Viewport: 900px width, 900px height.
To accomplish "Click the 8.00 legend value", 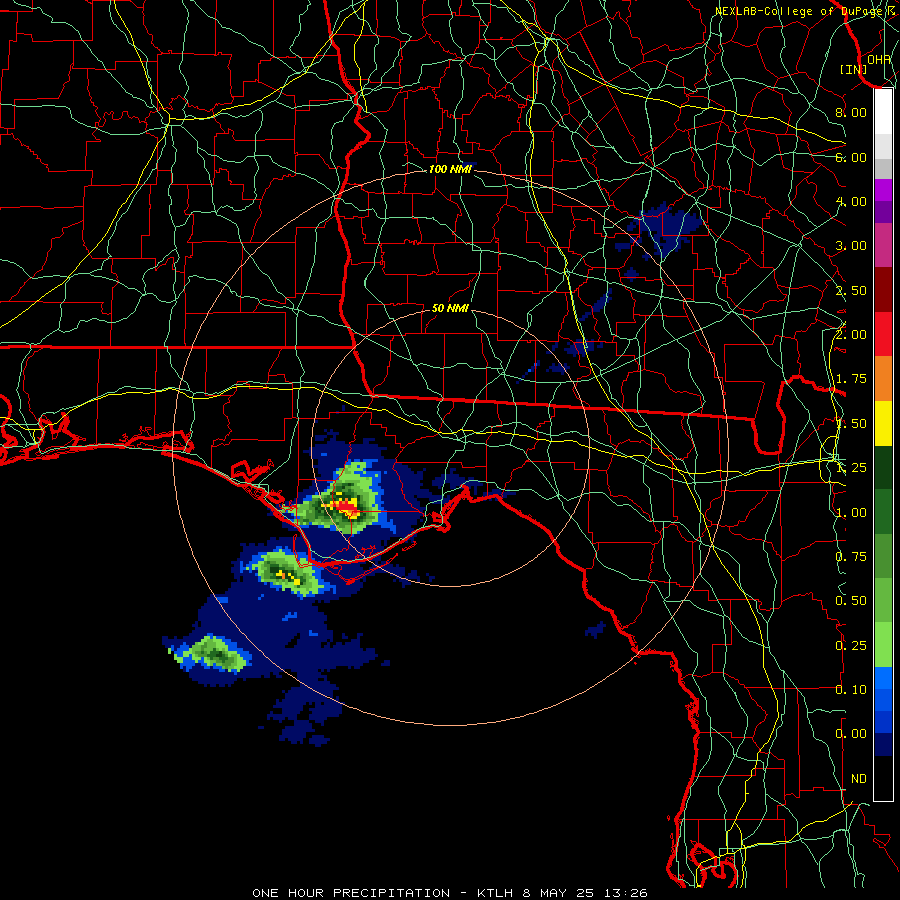I will (x=851, y=112).
